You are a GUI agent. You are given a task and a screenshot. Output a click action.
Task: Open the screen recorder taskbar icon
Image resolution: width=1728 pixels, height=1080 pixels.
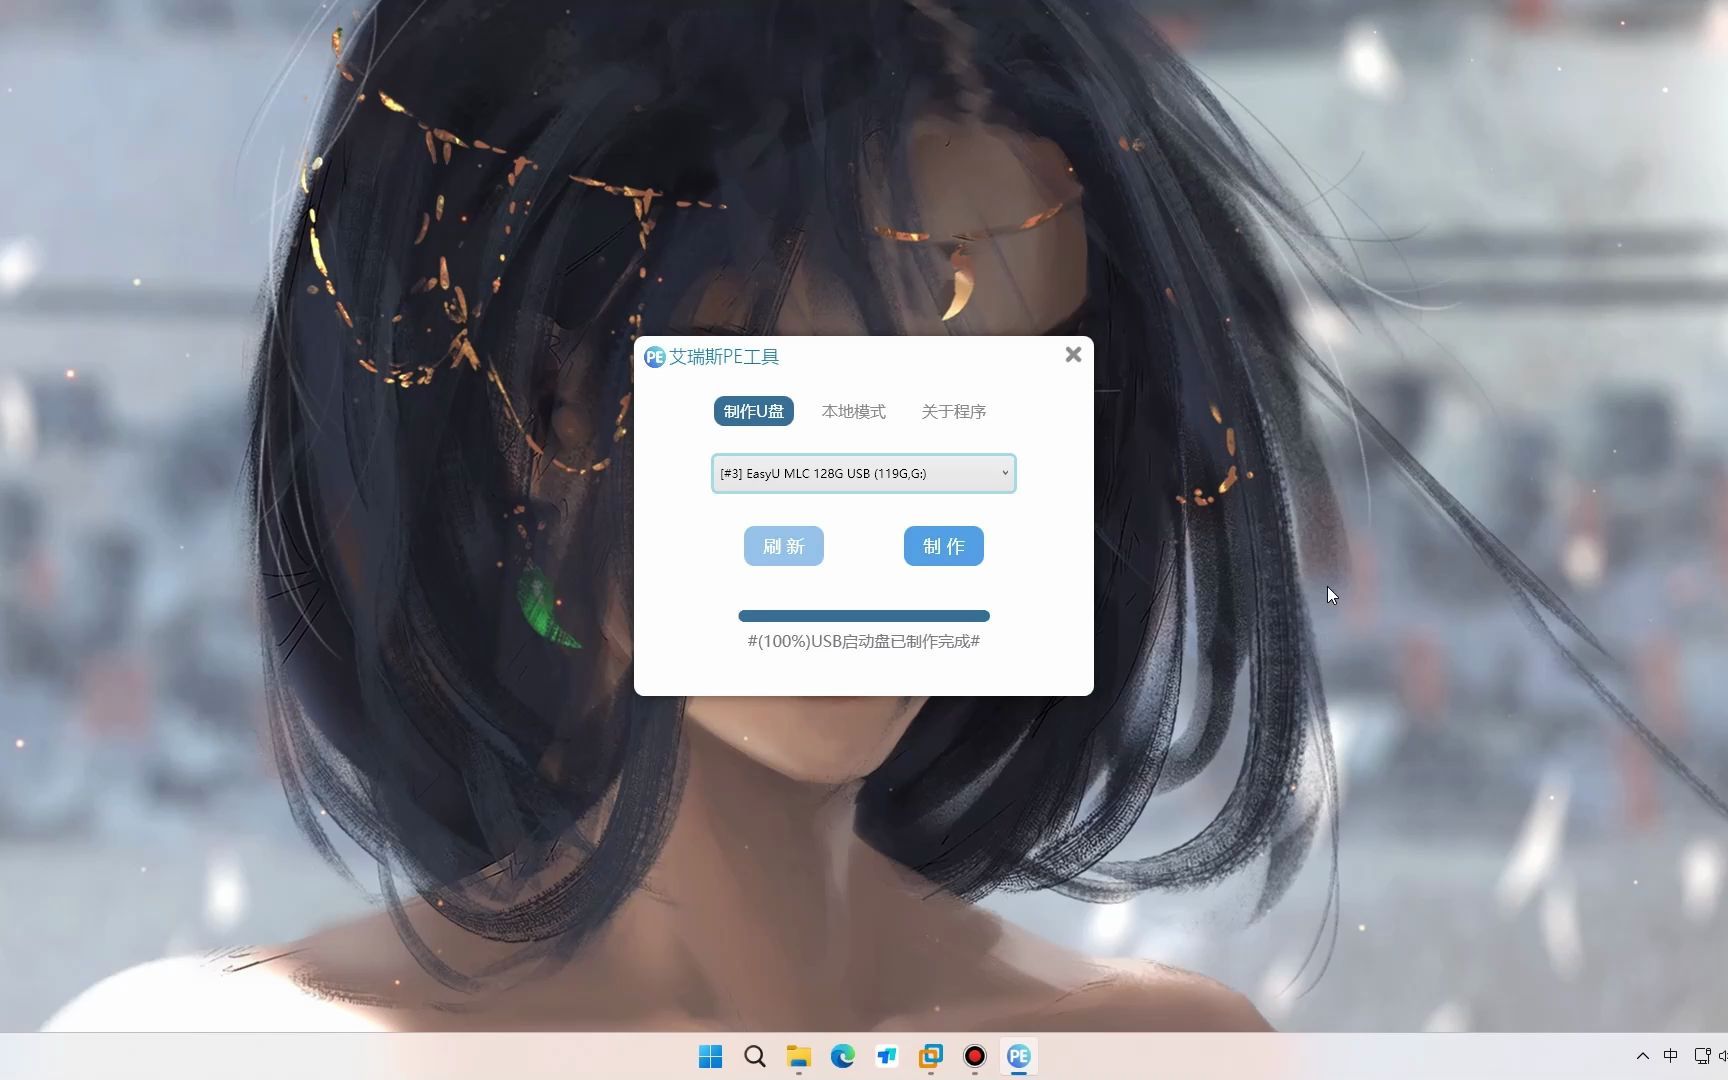[975, 1056]
